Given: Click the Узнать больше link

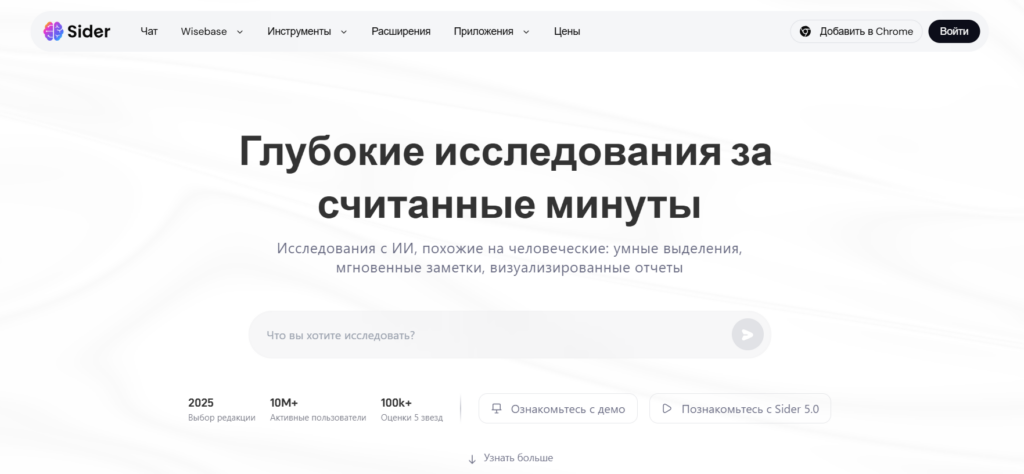Looking at the screenshot, I should pos(518,458).
